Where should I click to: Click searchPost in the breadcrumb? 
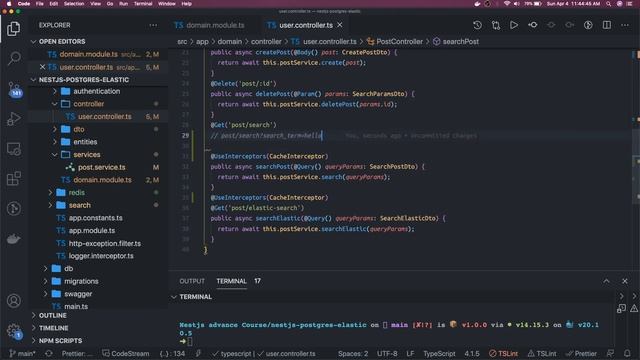[x=460, y=42]
